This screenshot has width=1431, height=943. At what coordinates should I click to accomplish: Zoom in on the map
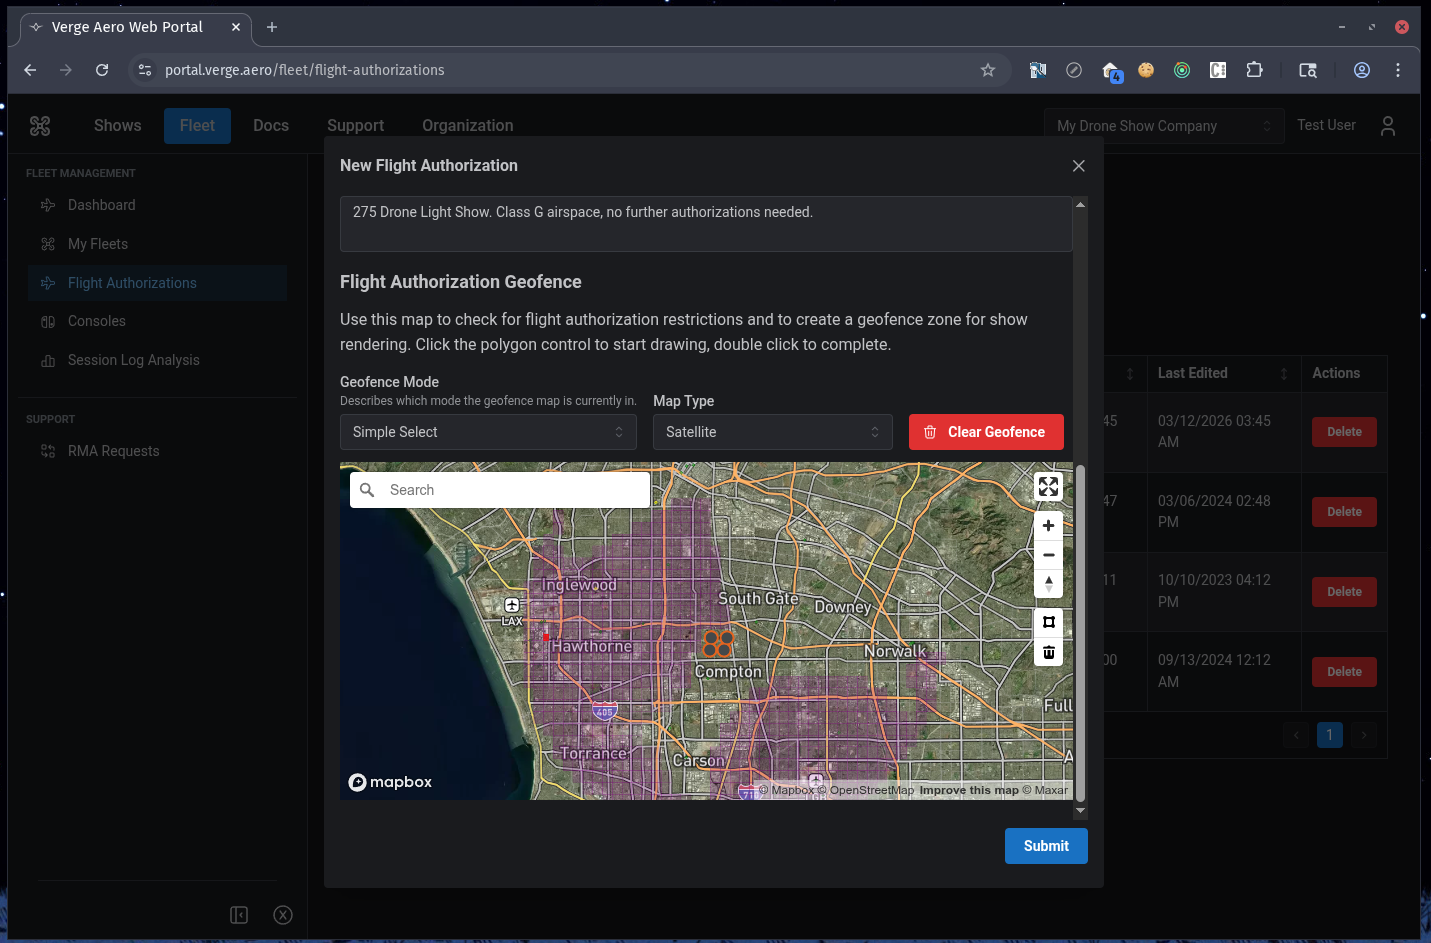point(1048,526)
